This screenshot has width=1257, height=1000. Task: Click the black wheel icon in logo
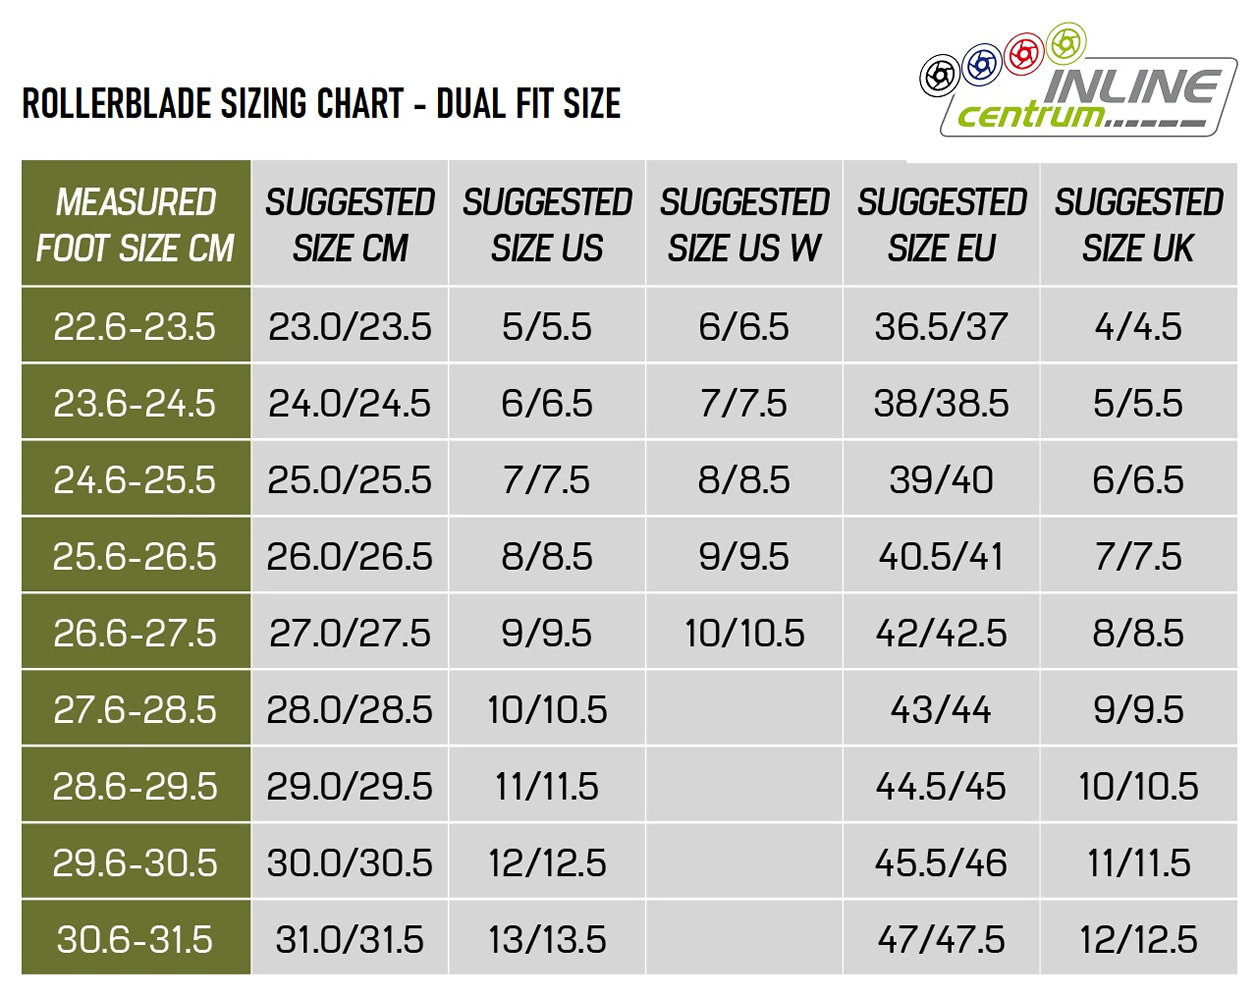tap(939, 76)
